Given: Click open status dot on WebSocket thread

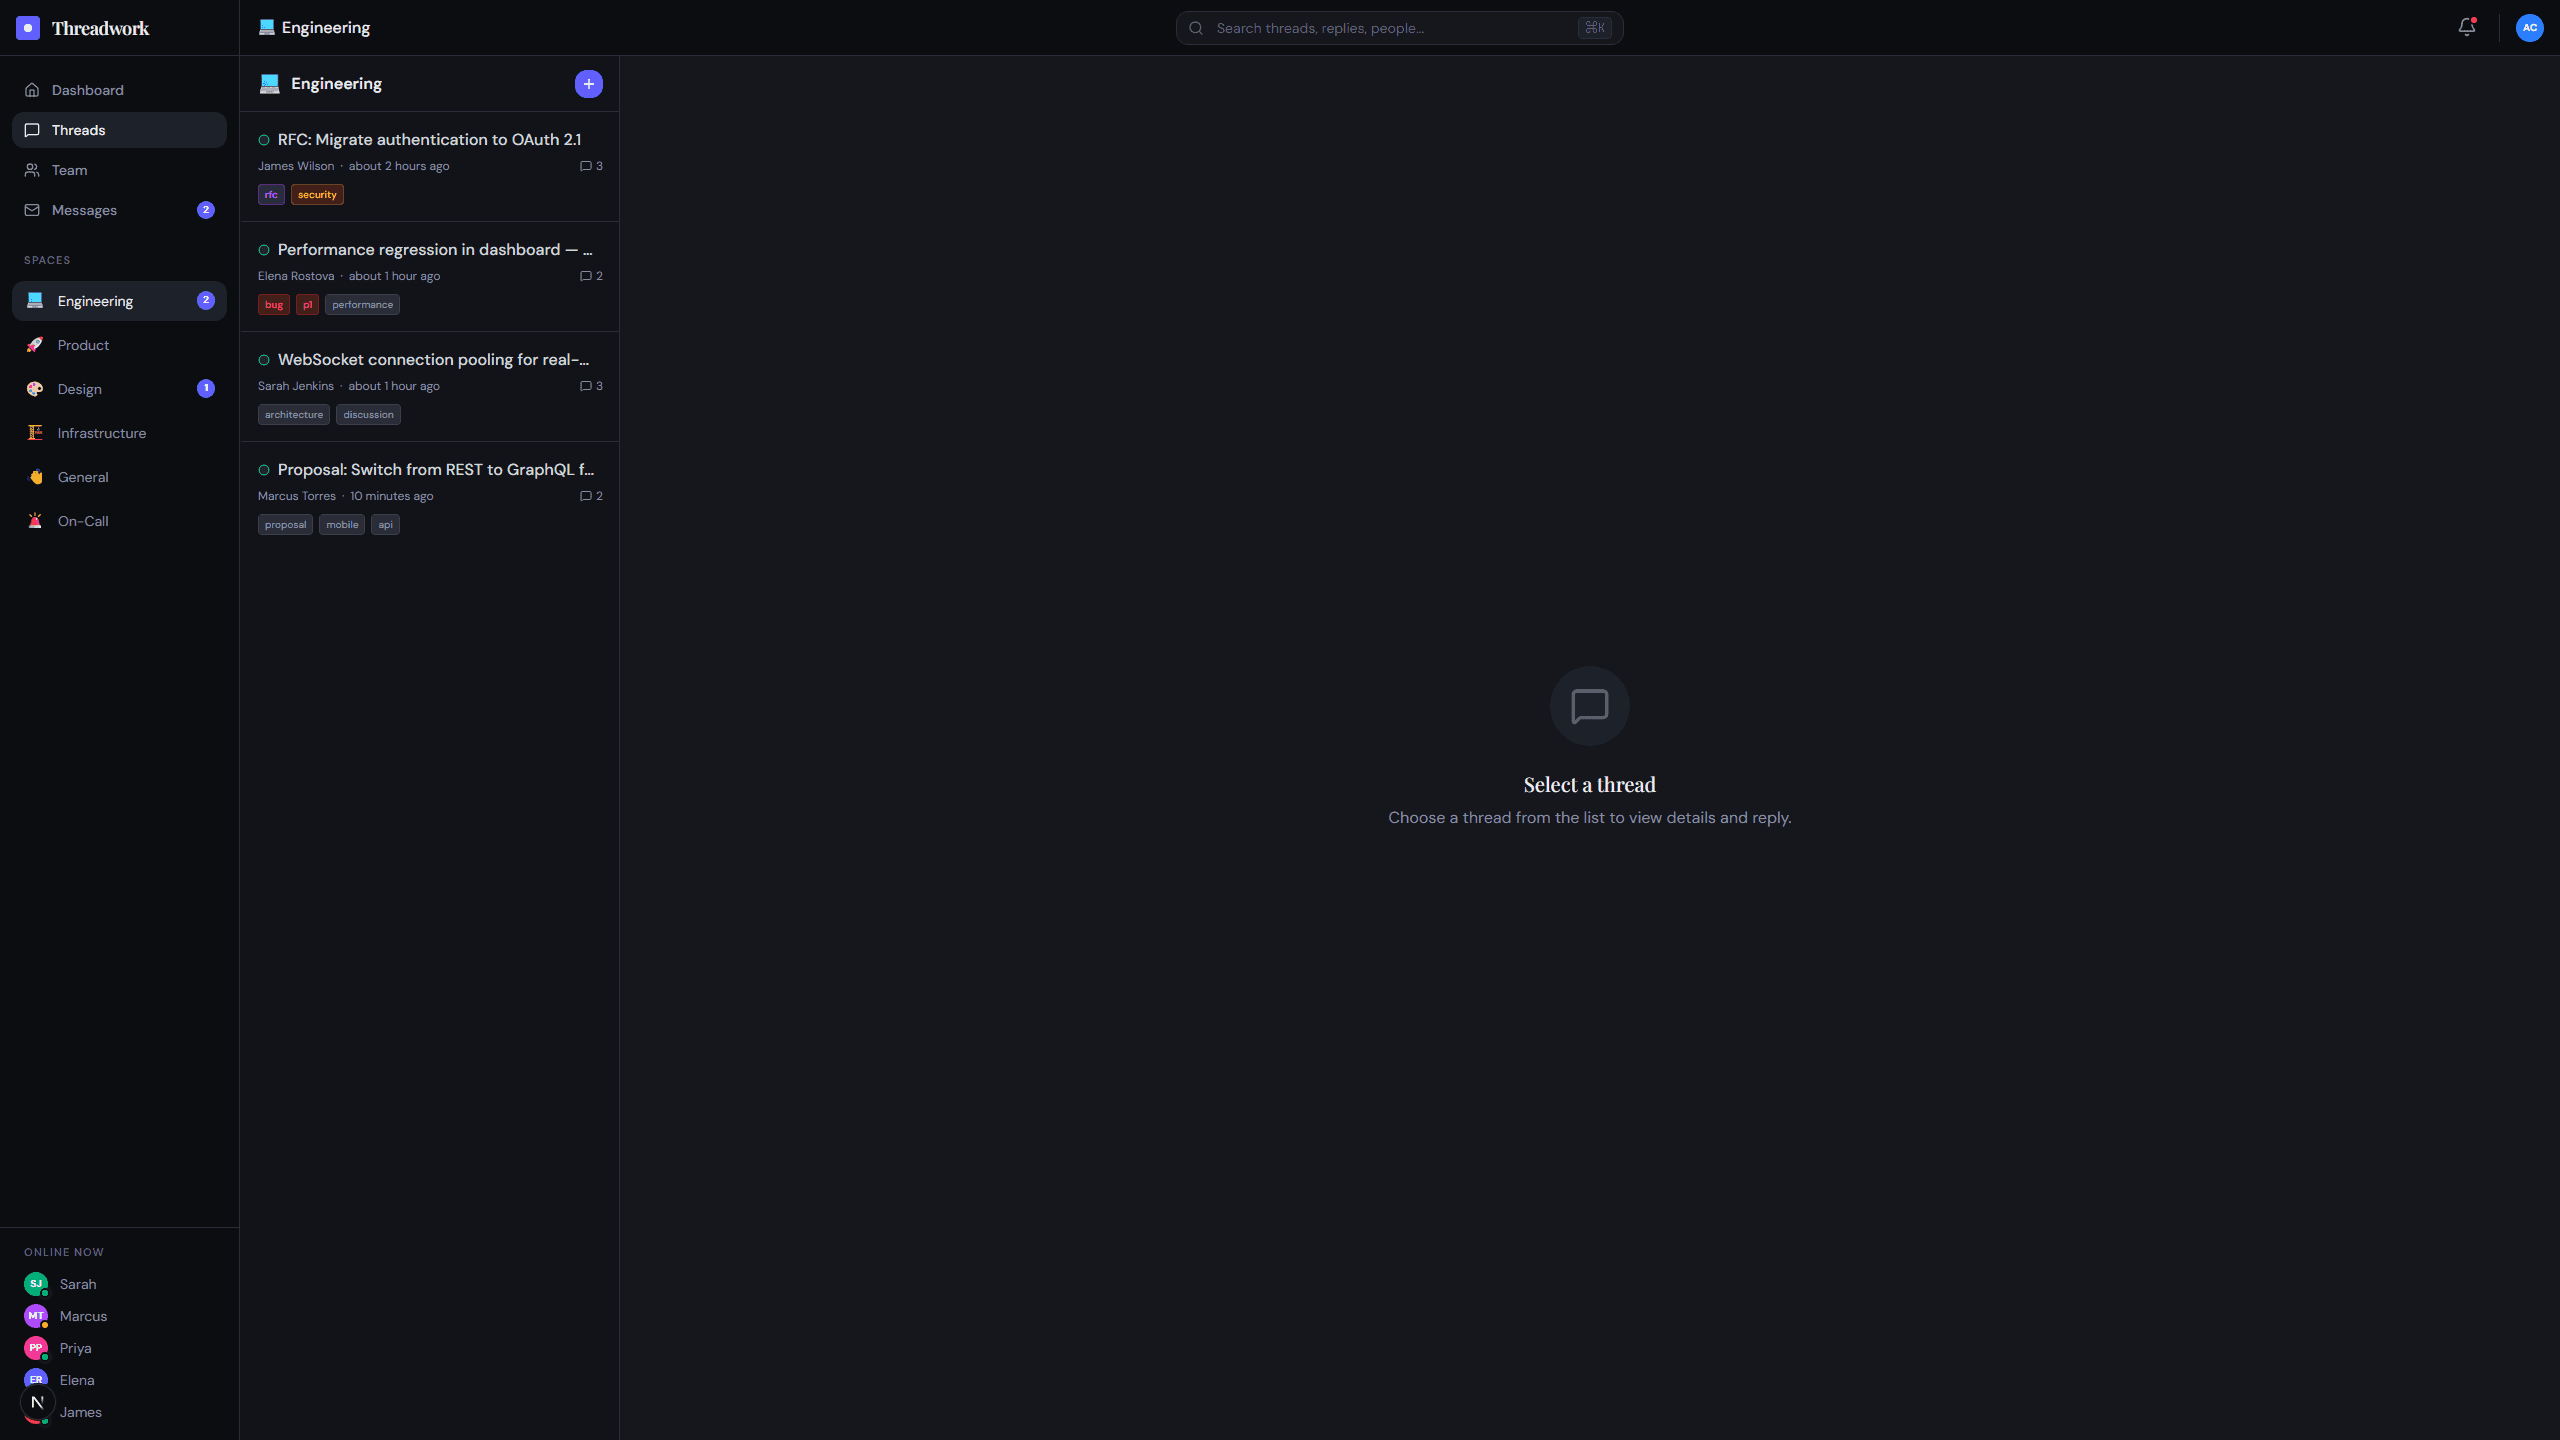Looking at the screenshot, I should point(264,360).
